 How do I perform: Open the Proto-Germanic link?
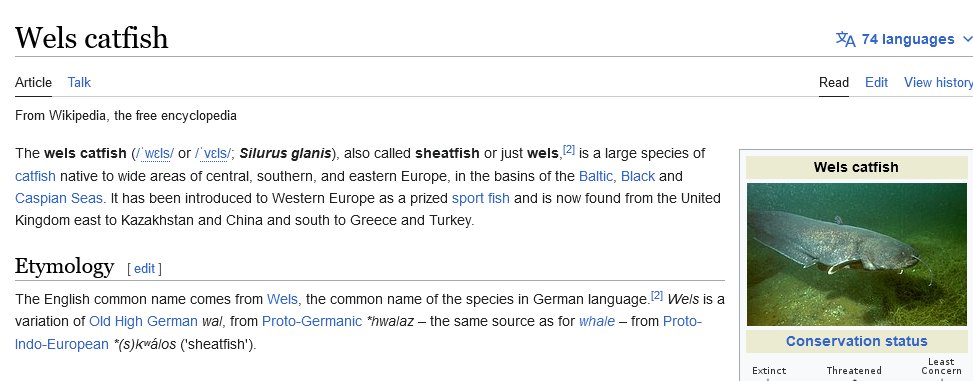[x=312, y=321]
